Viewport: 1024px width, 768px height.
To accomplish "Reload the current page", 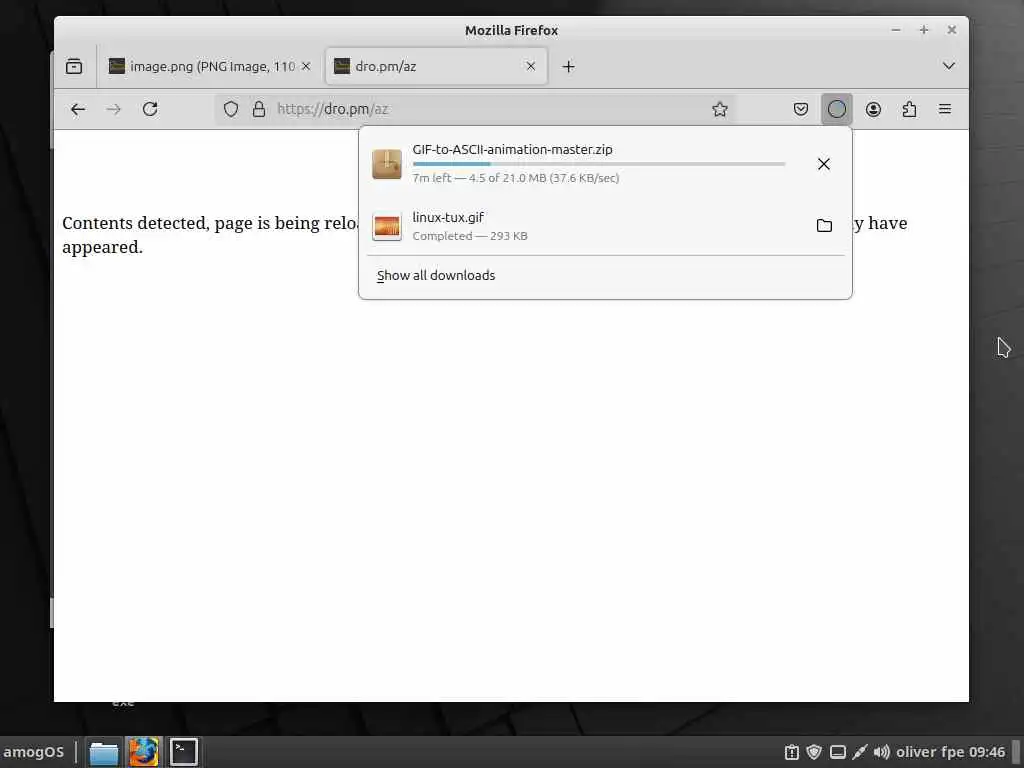I will [150, 109].
